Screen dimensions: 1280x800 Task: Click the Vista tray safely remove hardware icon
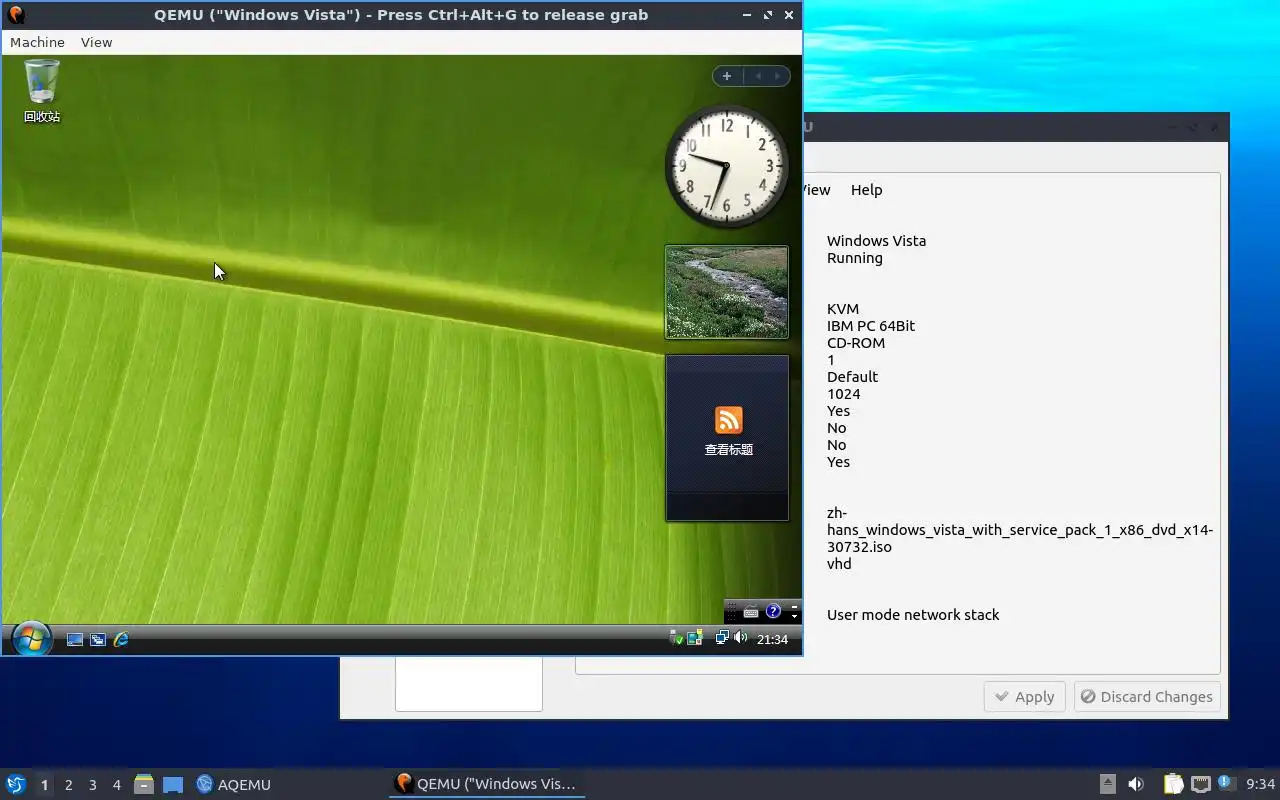(x=677, y=638)
